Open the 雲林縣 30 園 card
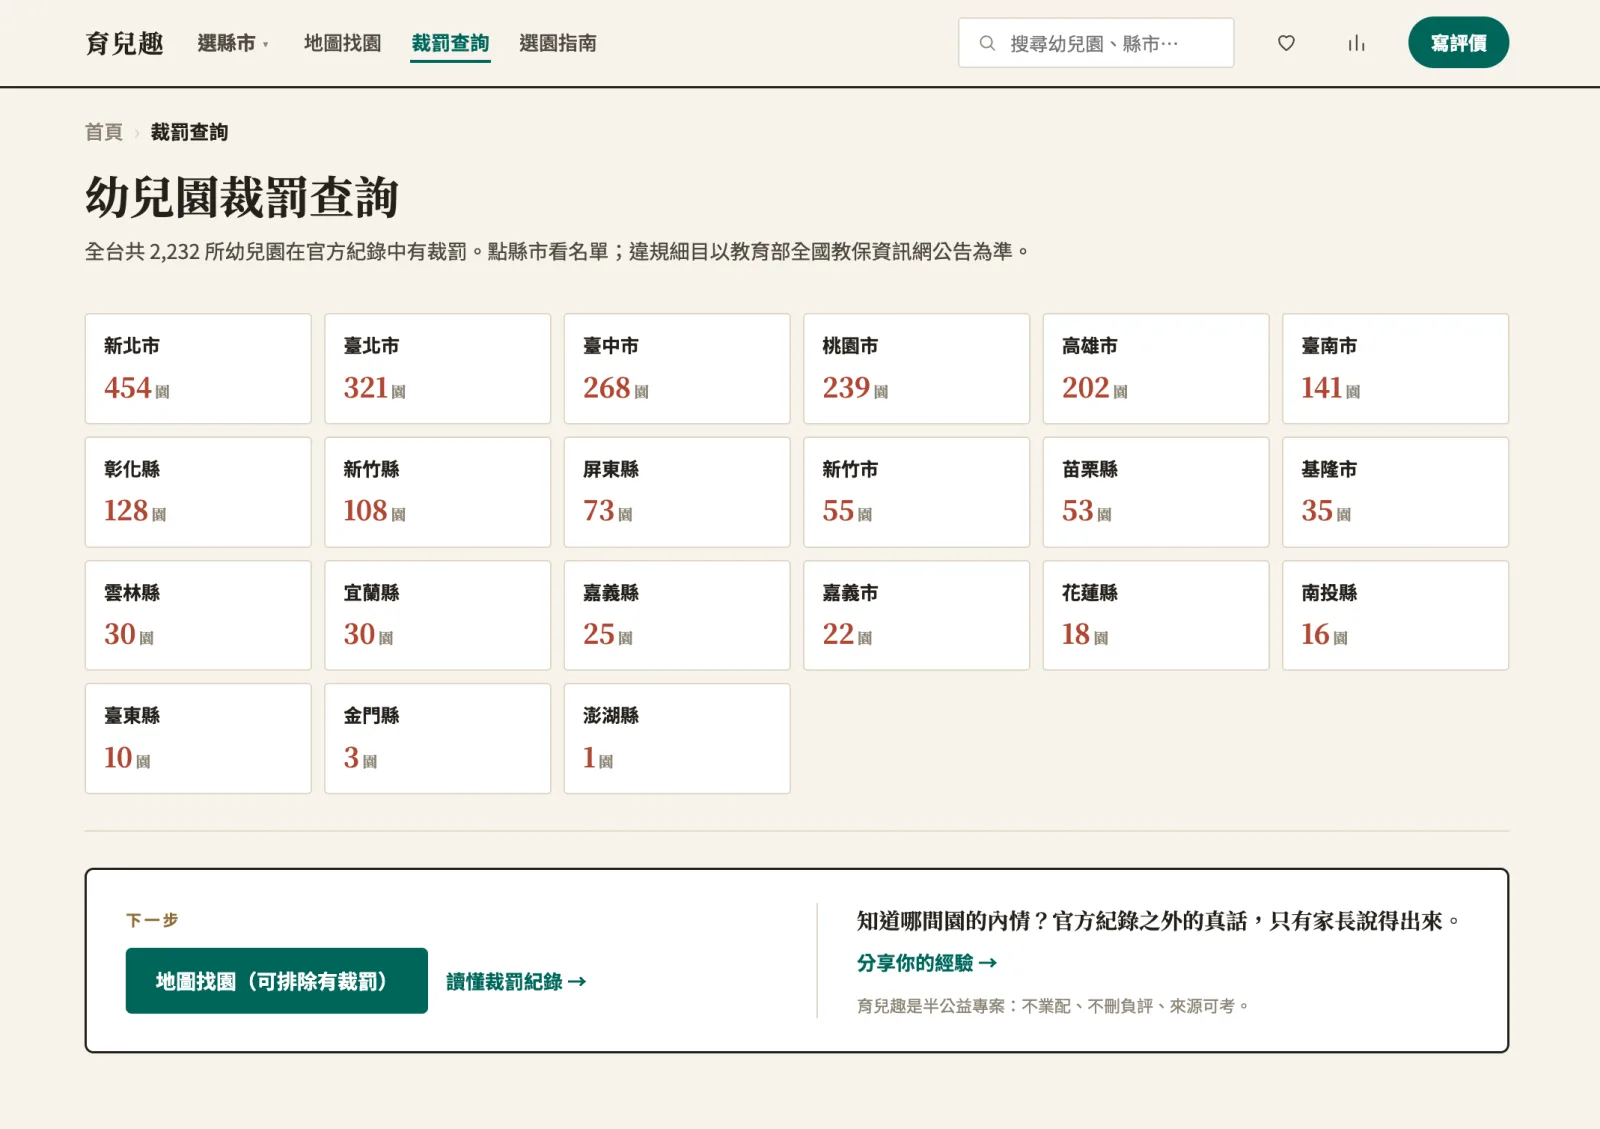 point(198,615)
